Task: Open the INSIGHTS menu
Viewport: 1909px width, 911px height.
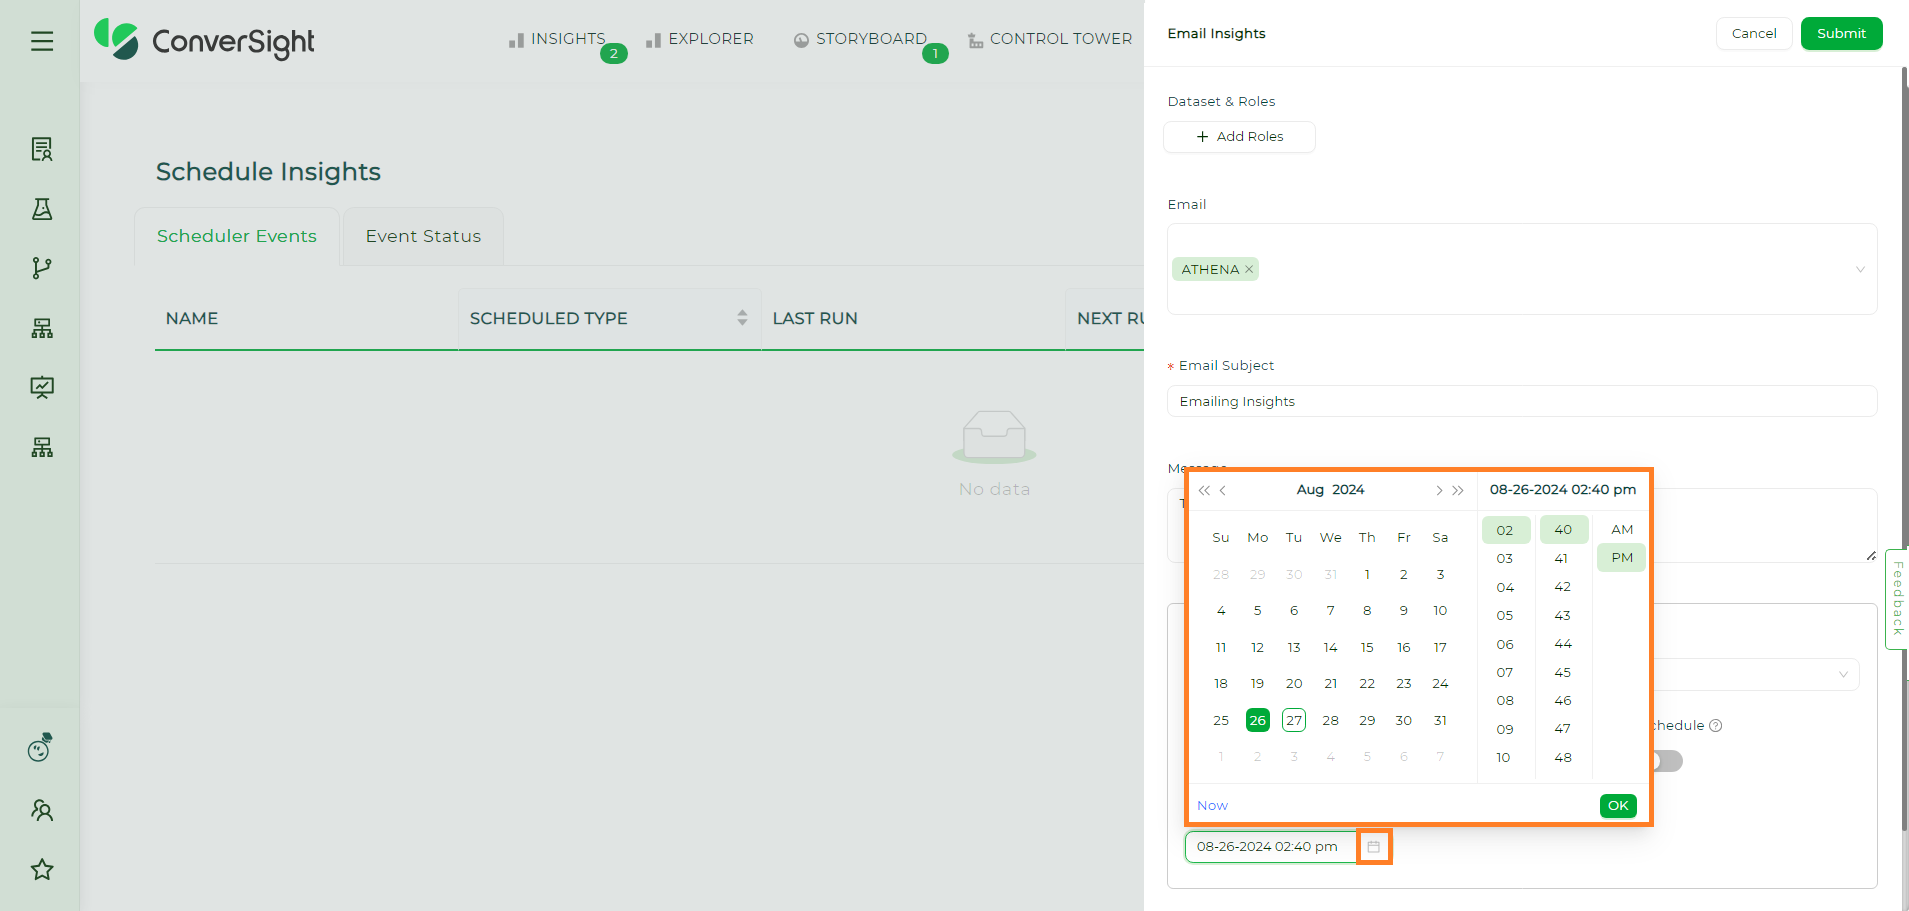Action: [558, 39]
